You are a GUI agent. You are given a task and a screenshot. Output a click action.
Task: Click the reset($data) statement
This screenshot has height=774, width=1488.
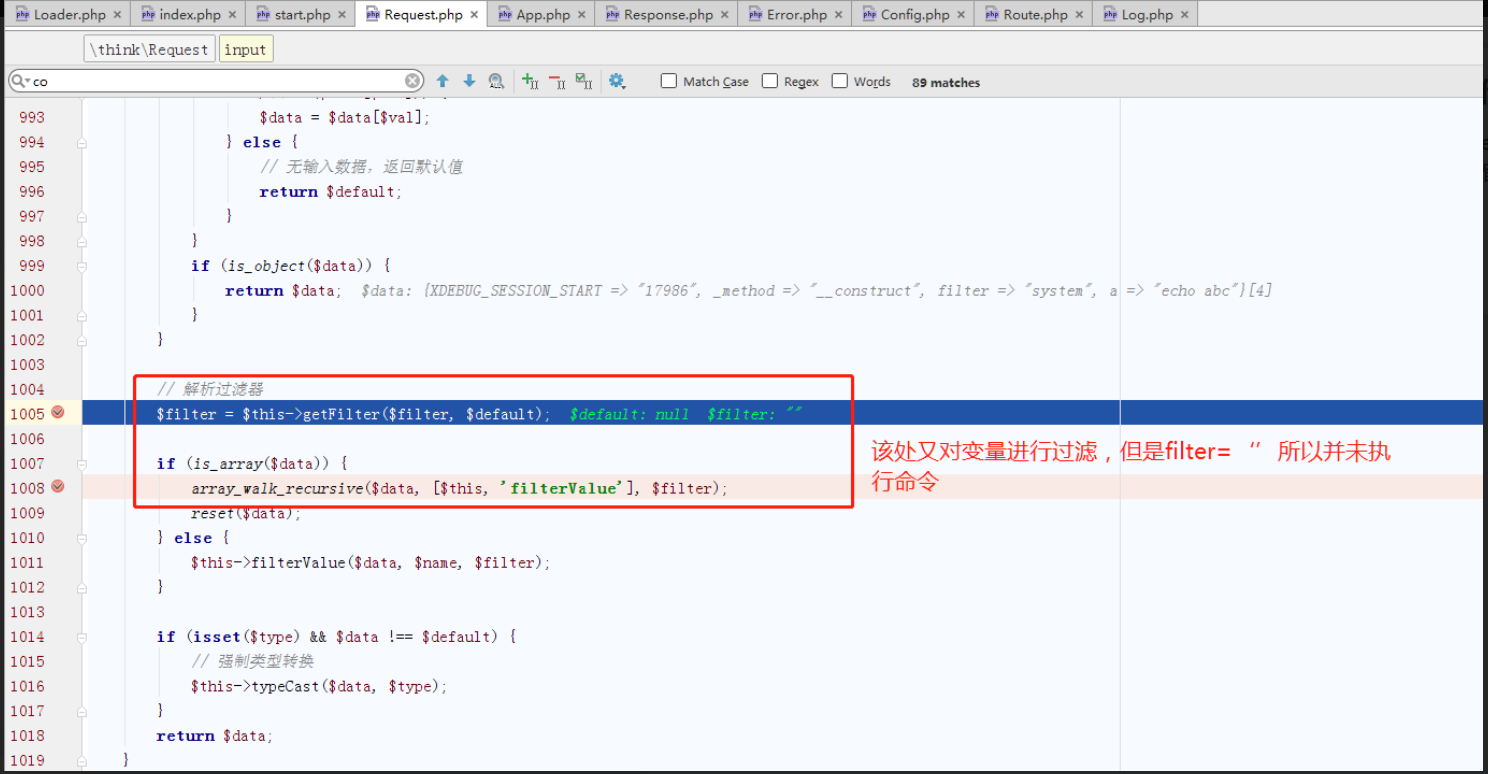click(x=246, y=513)
